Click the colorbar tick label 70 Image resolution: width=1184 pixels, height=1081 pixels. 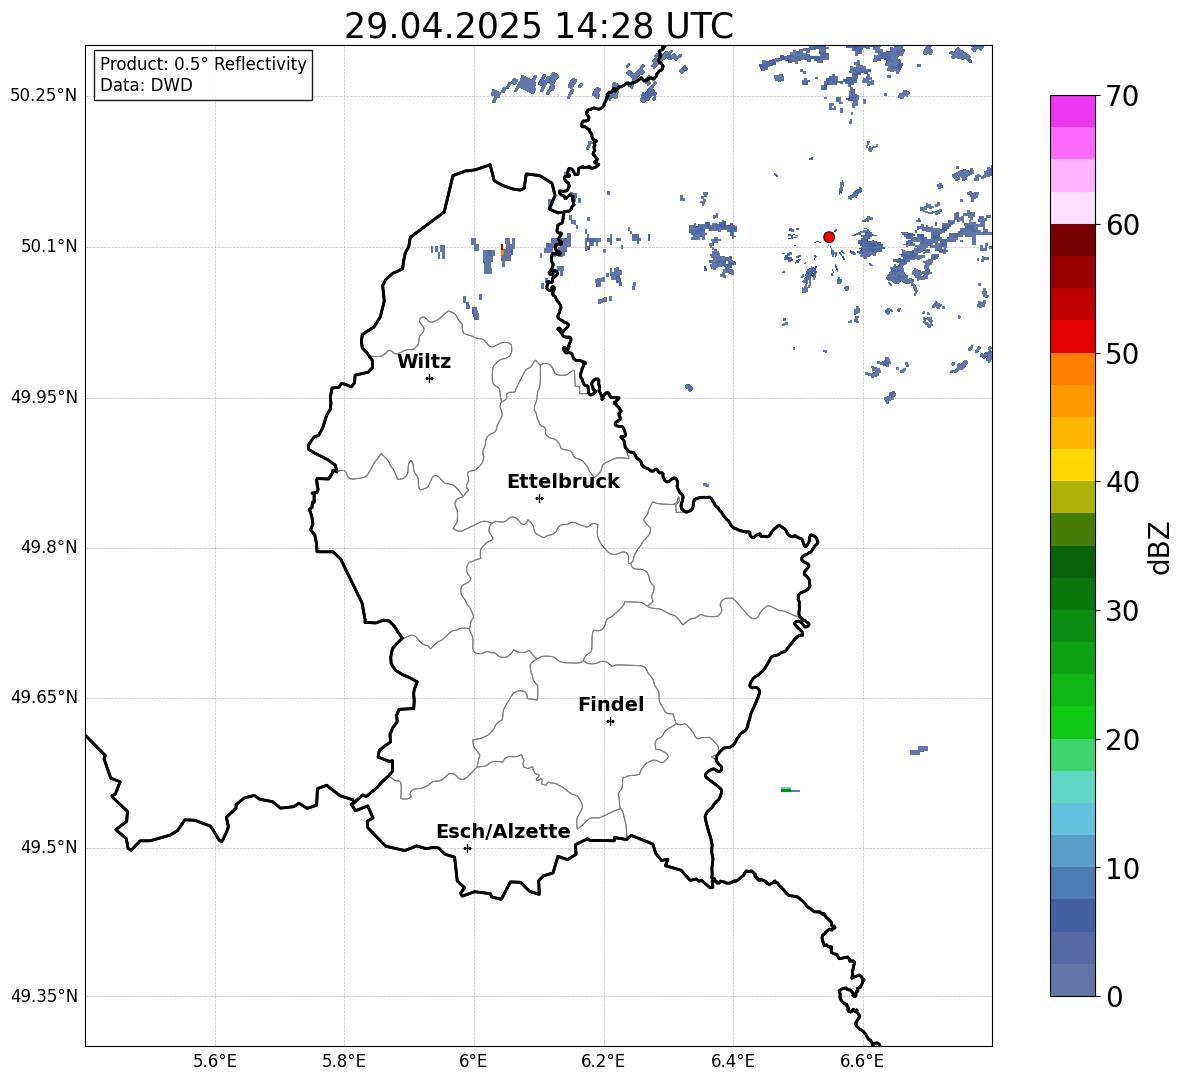pos(1122,96)
